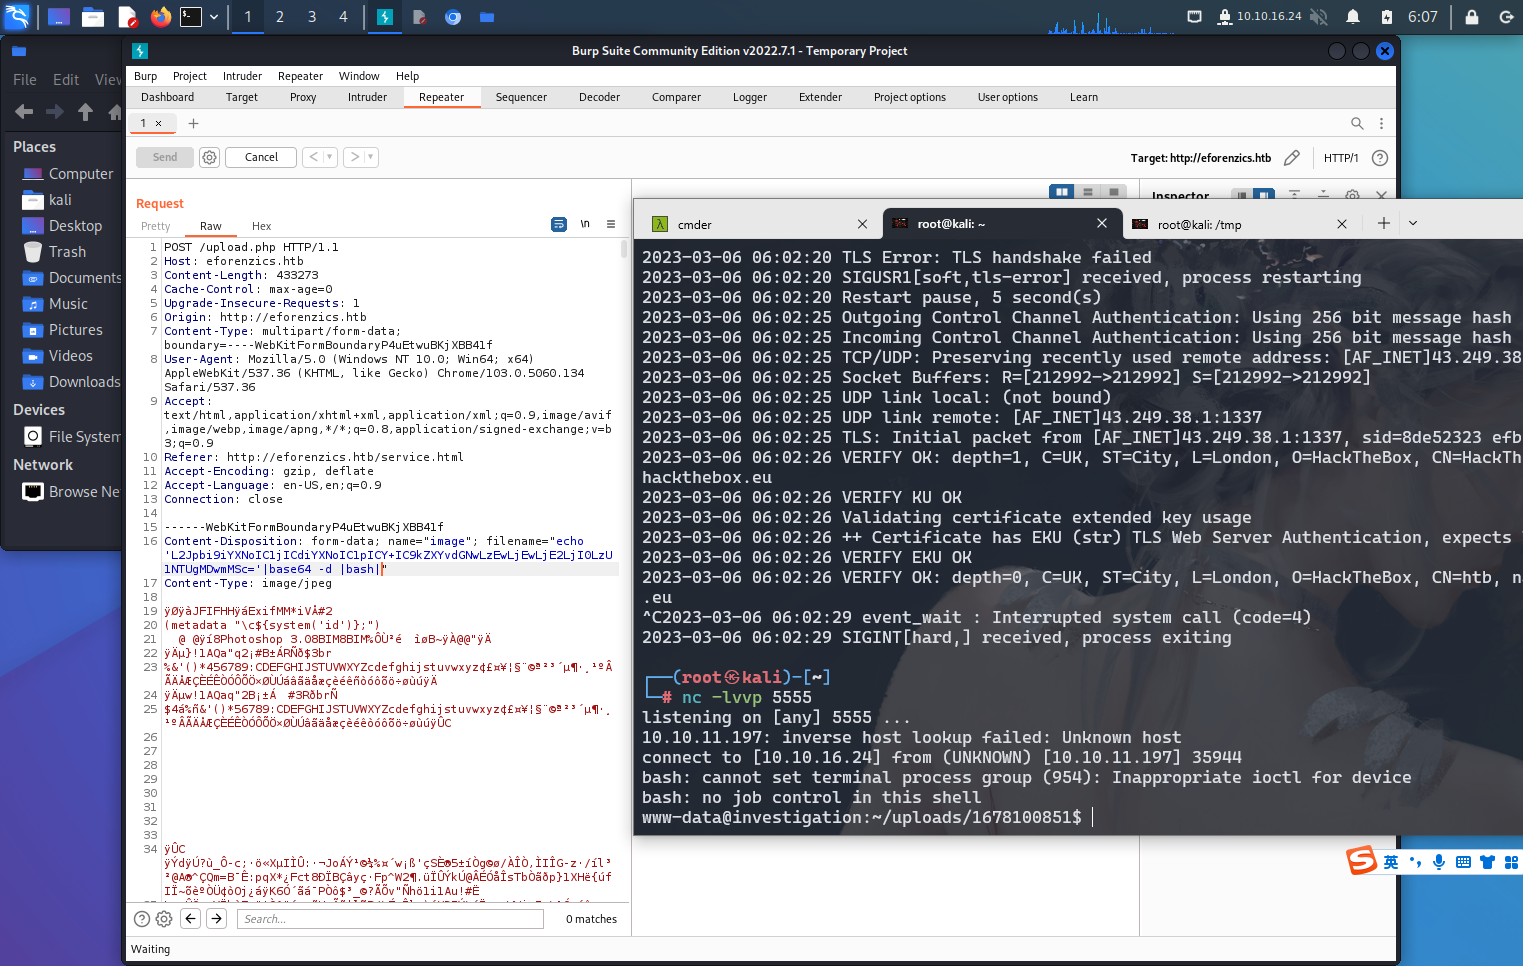Image resolution: width=1523 pixels, height=966 pixels.
Task: Click the greyed Send button
Action: coord(165,157)
